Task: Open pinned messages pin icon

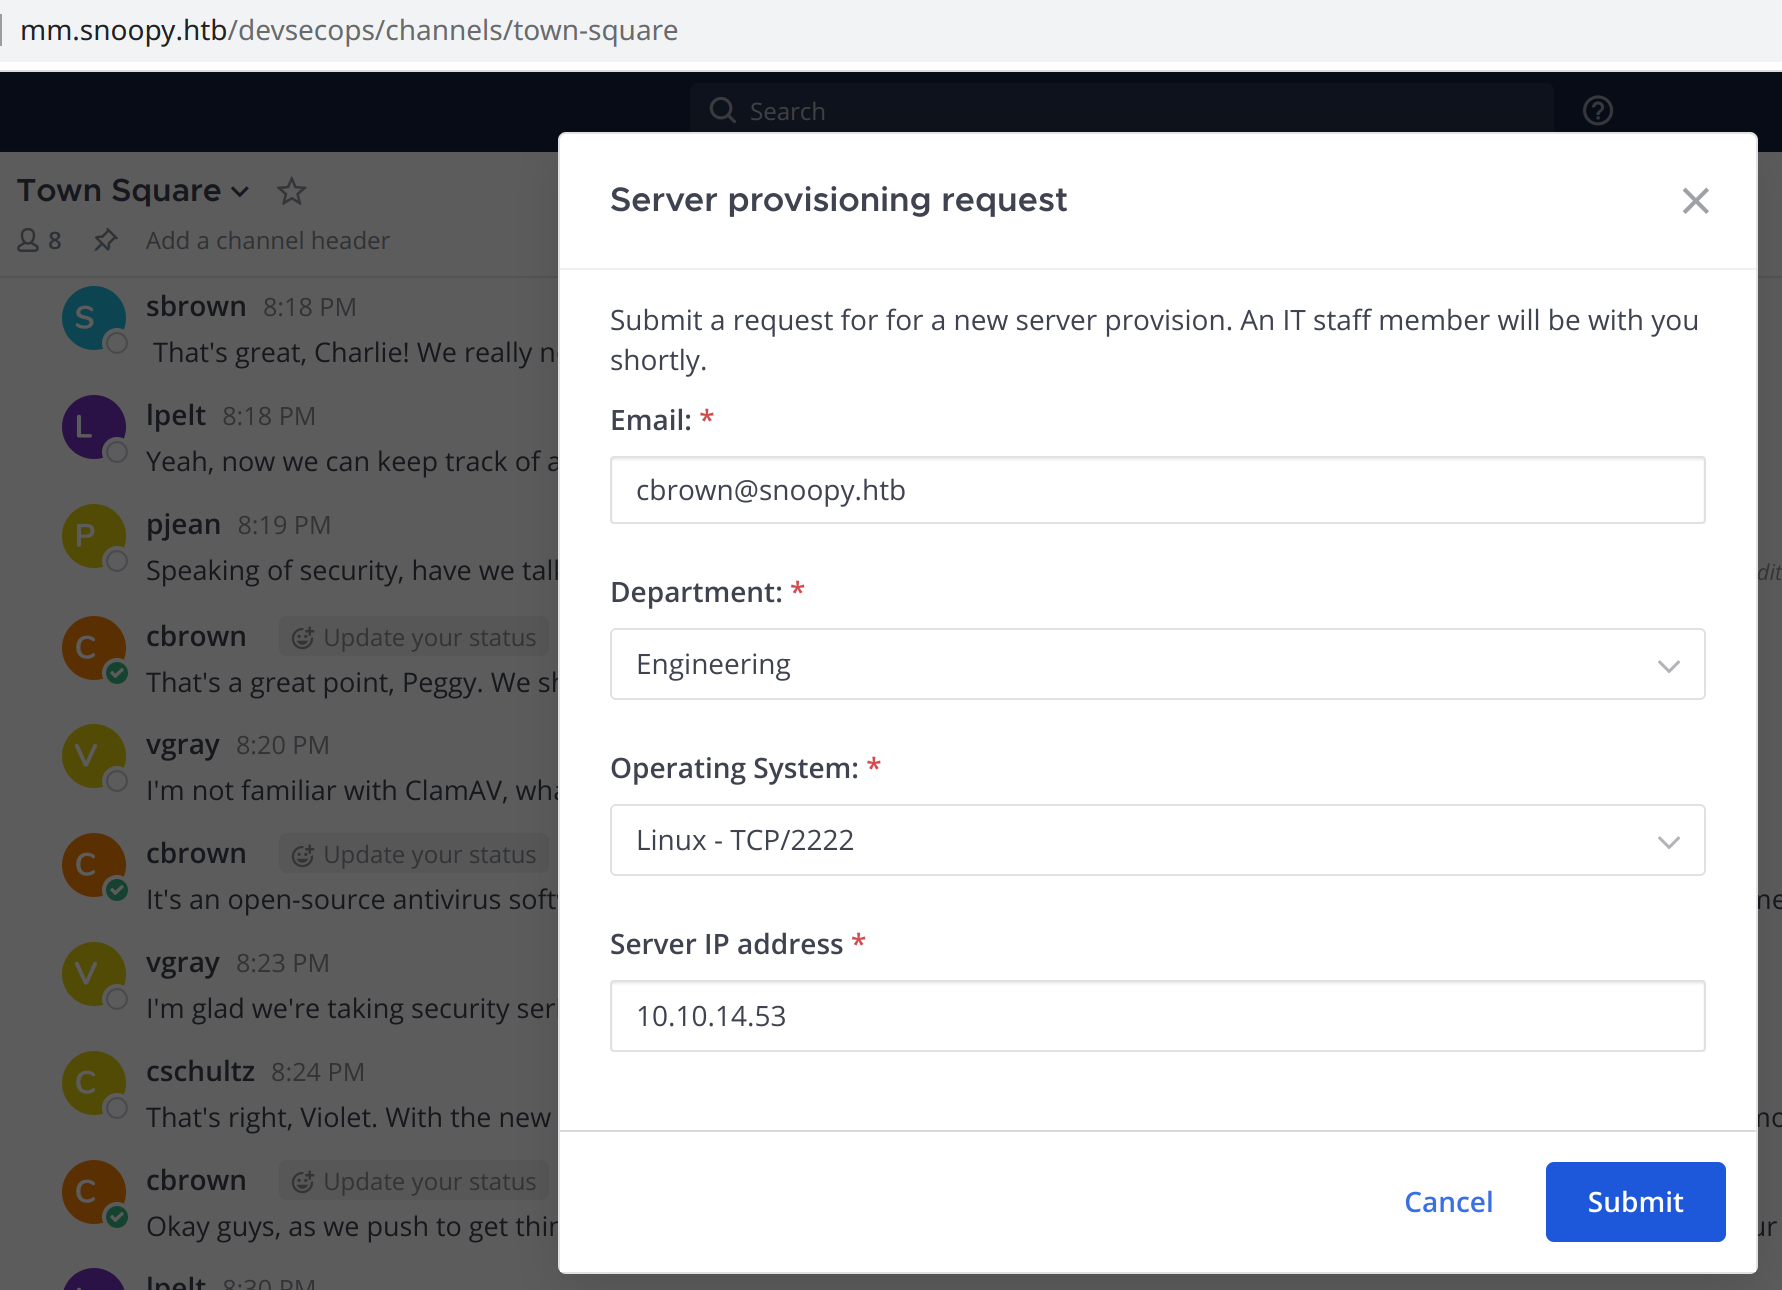Action: [105, 241]
